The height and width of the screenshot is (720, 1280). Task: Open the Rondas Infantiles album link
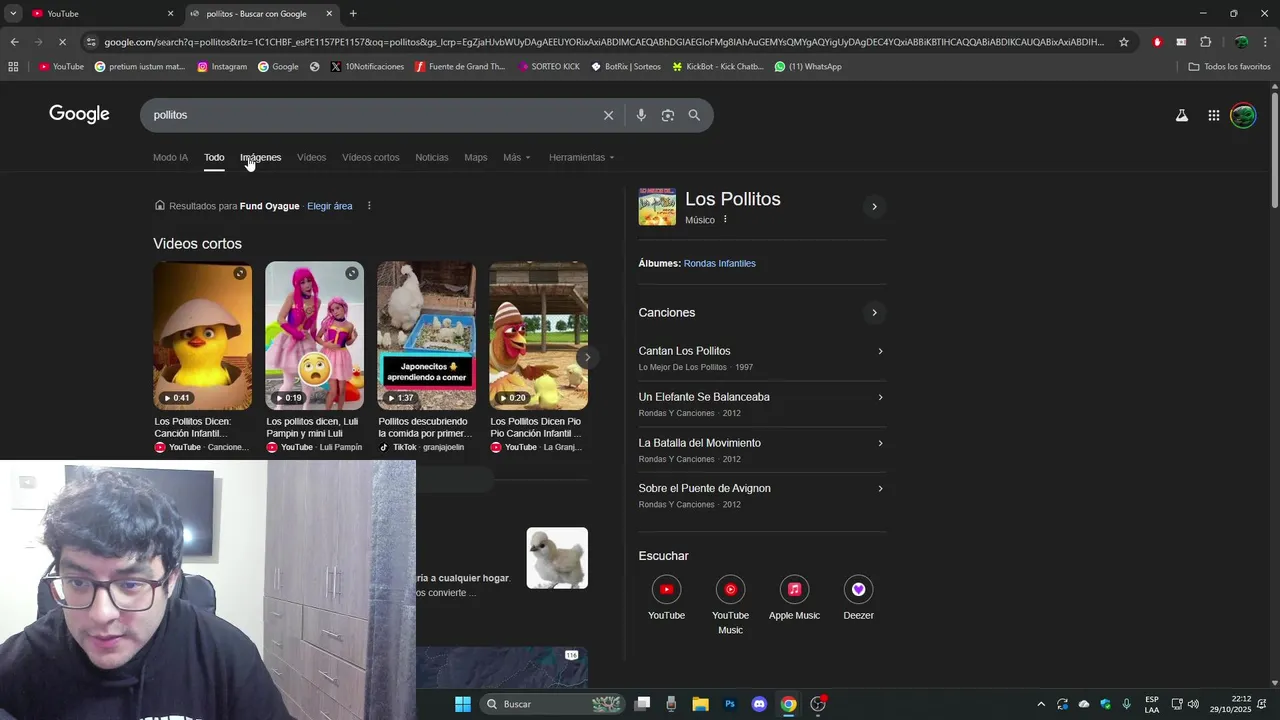pos(720,263)
